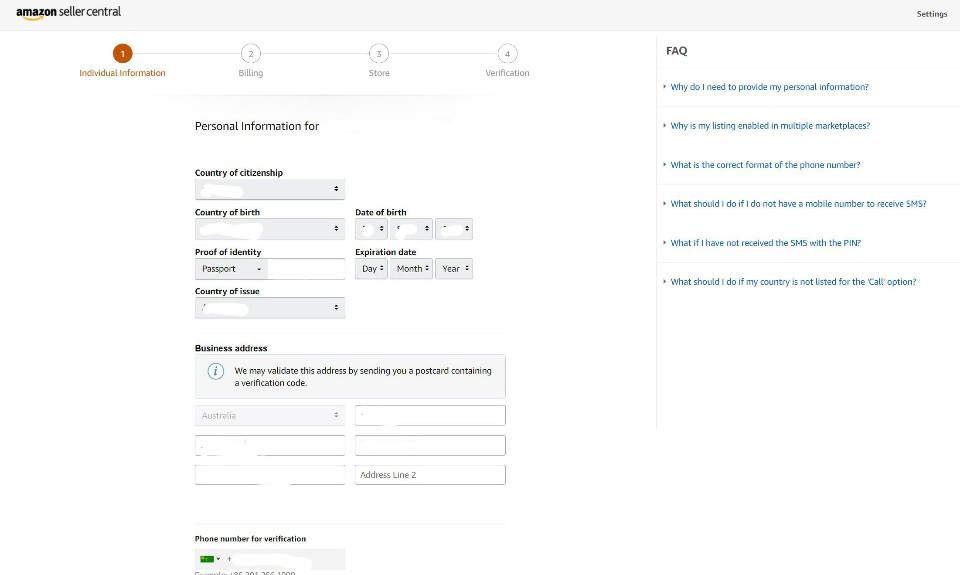
Task: Click the info icon in address notice
Action: (x=216, y=371)
